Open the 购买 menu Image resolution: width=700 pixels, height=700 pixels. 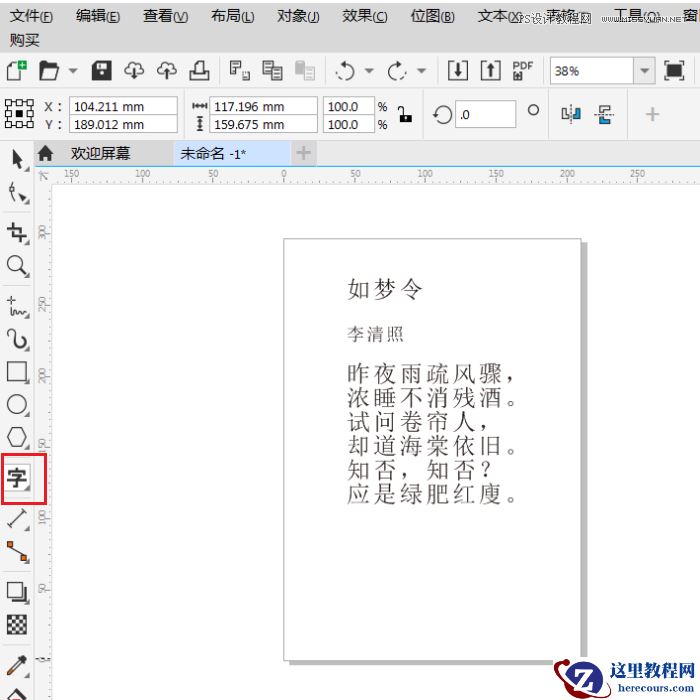[x=25, y=40]
